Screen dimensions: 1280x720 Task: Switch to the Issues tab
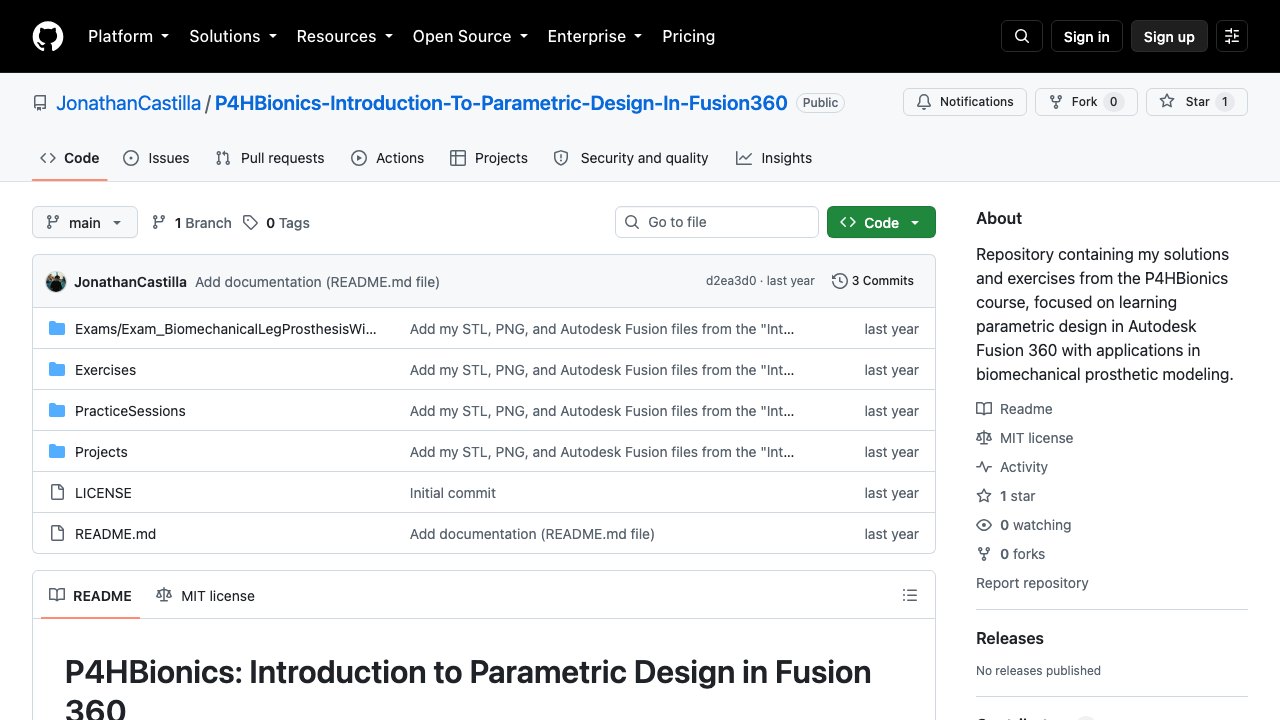click(x=156, y=158)
